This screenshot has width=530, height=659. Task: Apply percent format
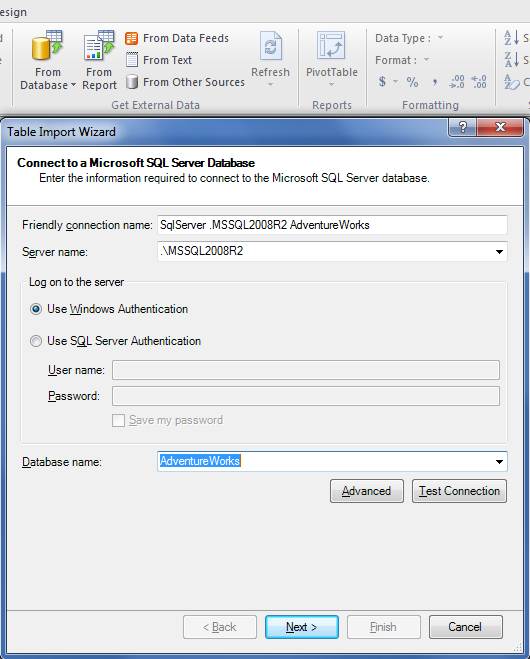[x=412, y=82]
